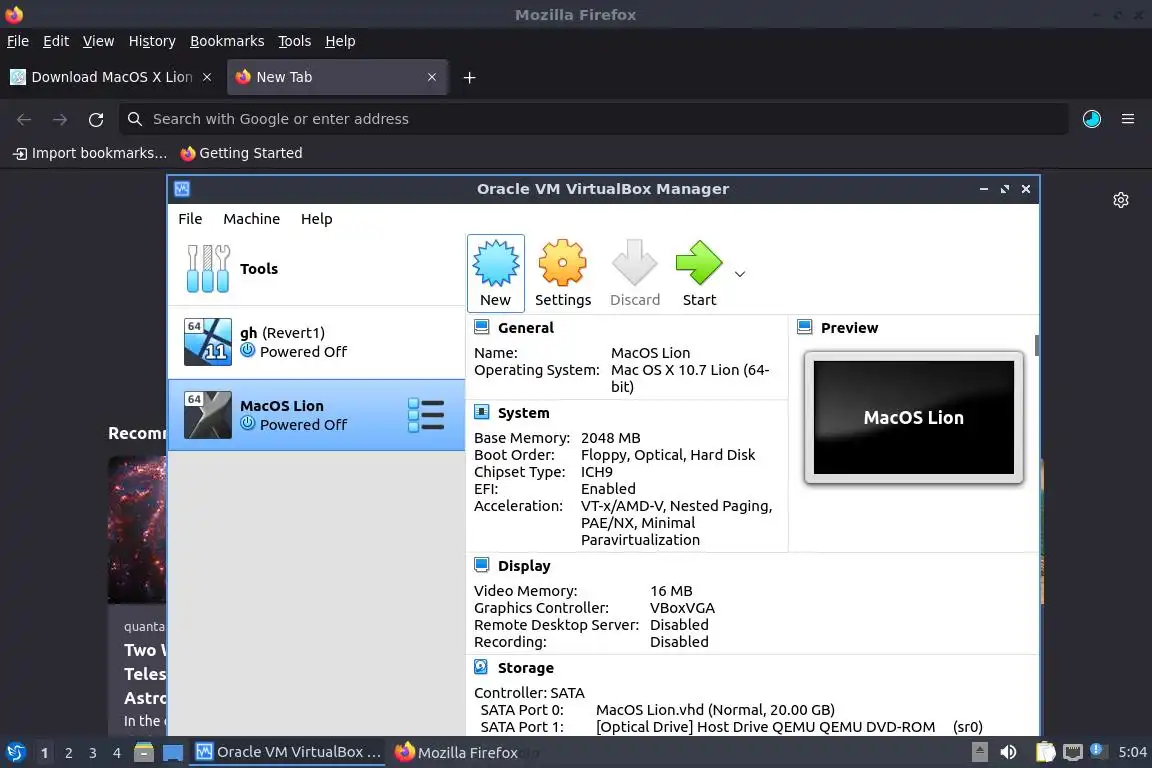Screen dimensions: 1152x768
Task: Open the Display section title link
Action: pos(524,566)
